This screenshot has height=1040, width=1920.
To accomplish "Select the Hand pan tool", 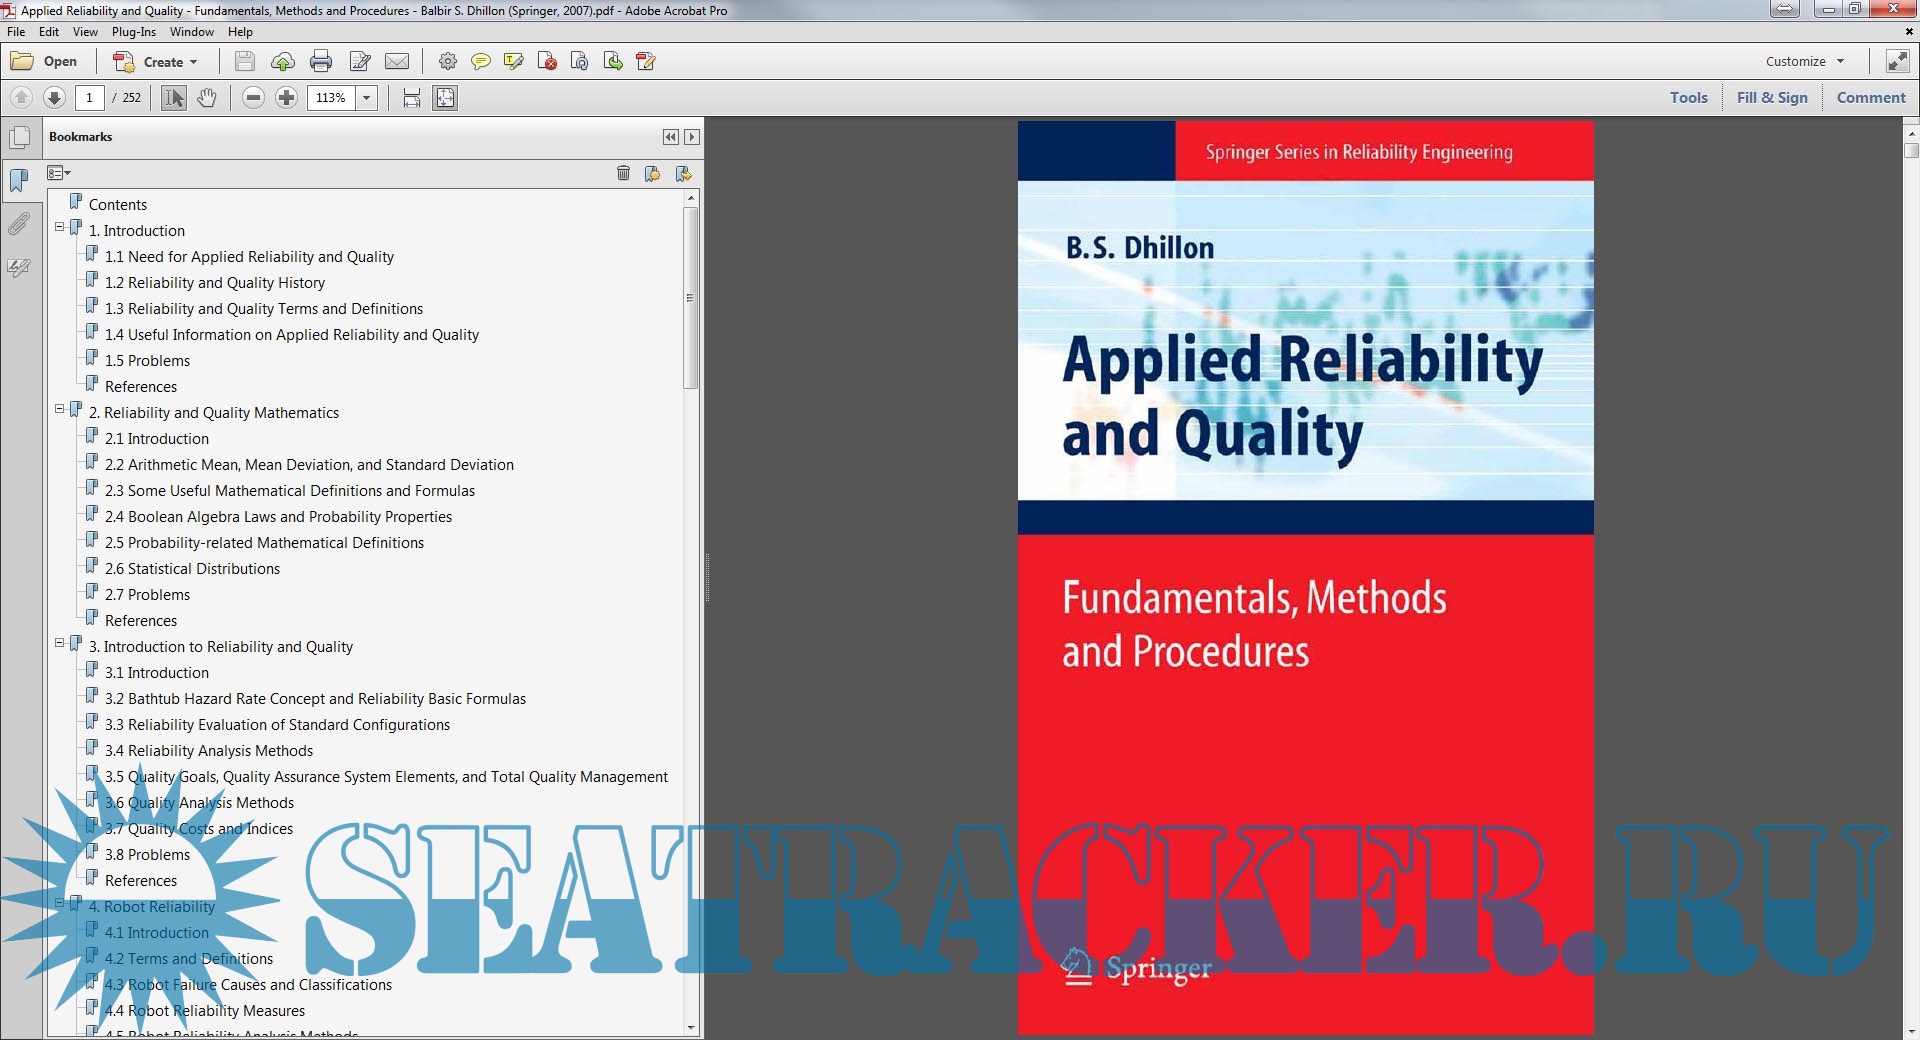I will [206, 98].
